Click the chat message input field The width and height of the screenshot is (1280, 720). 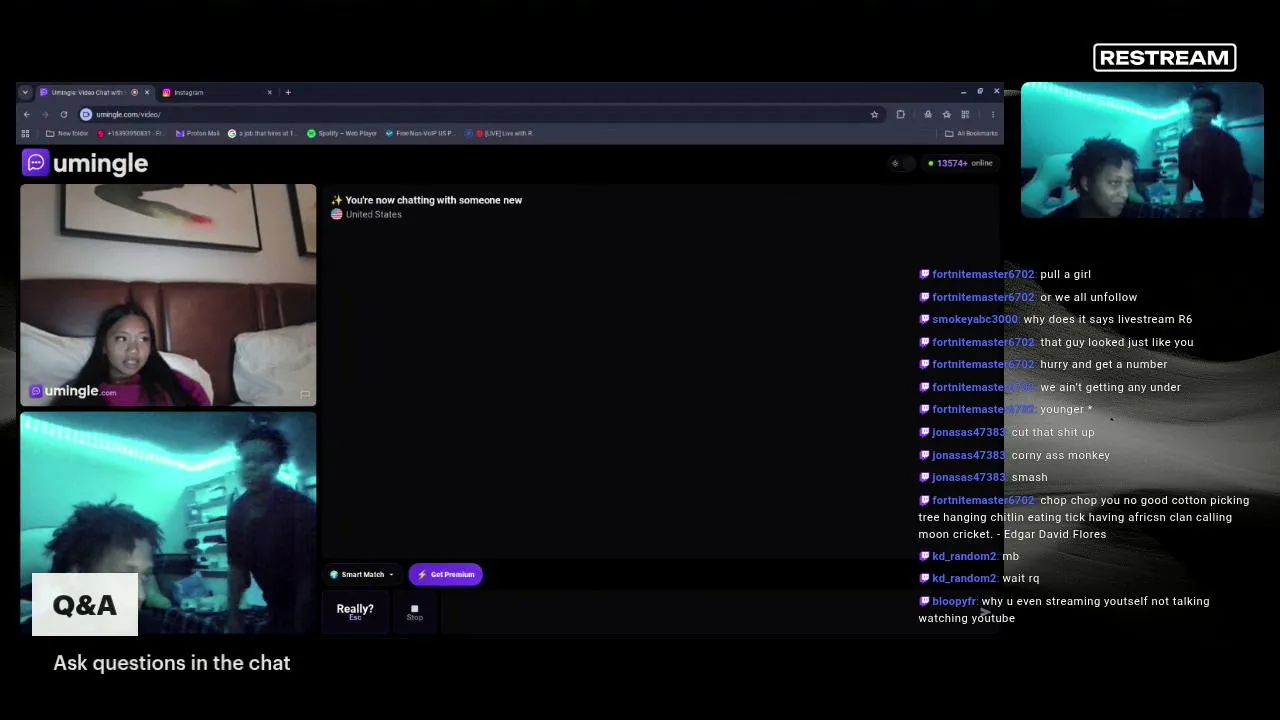718,612
